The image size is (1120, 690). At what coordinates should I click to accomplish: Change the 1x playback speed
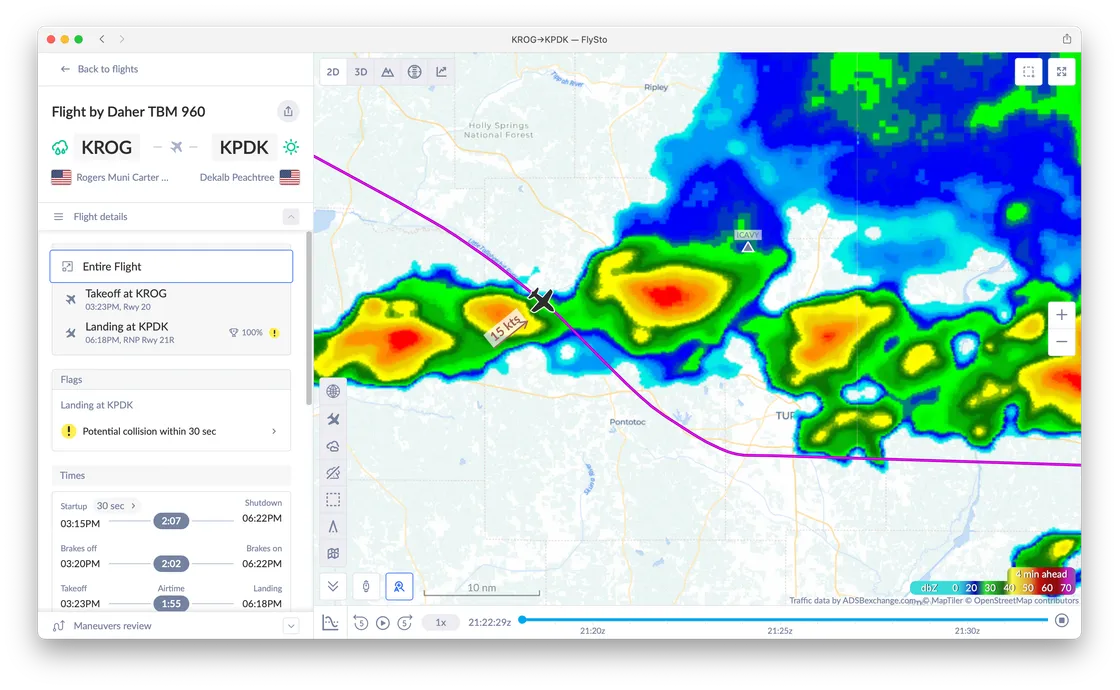click(441, 622)
